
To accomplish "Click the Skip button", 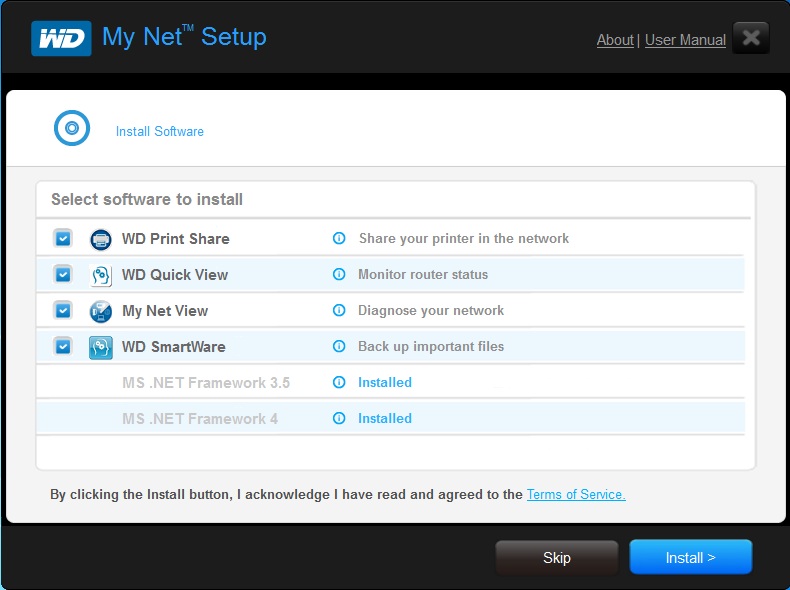I will pos(557,557).
